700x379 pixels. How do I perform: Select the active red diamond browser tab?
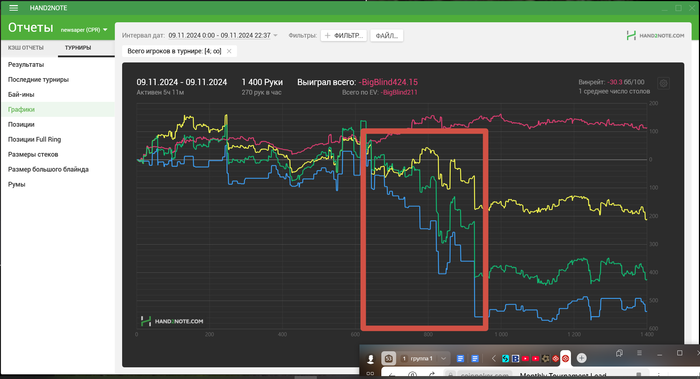(x=566, y=358)
